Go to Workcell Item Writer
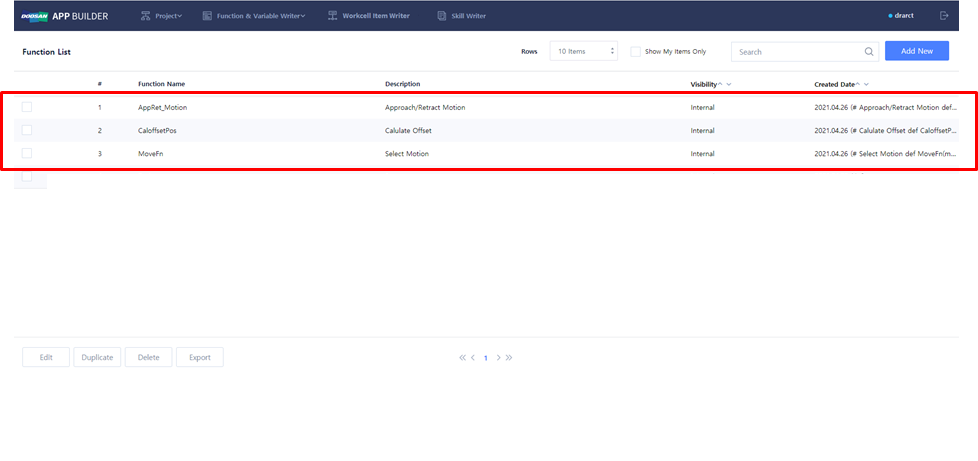This screenshot has height=461, width=978. coord(371,16)
